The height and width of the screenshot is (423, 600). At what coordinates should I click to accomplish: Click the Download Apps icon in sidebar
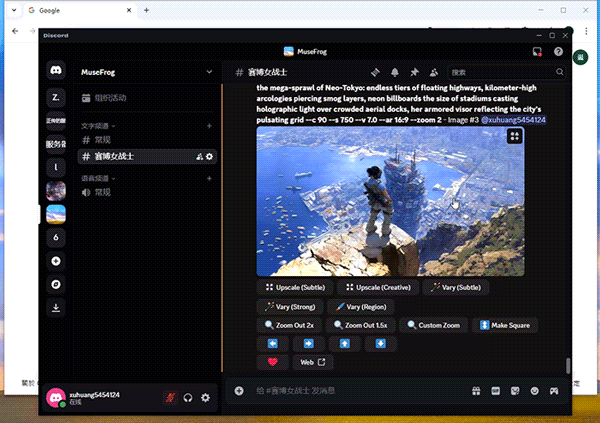56,308
